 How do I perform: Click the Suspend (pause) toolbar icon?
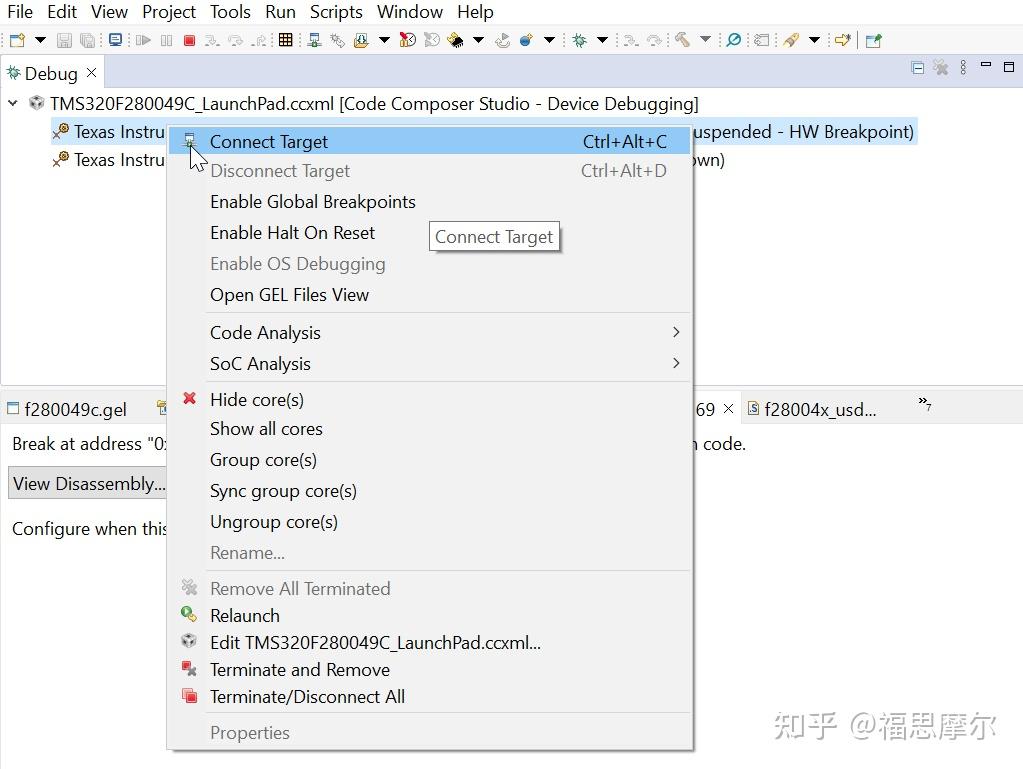click(x=165, y=40)
